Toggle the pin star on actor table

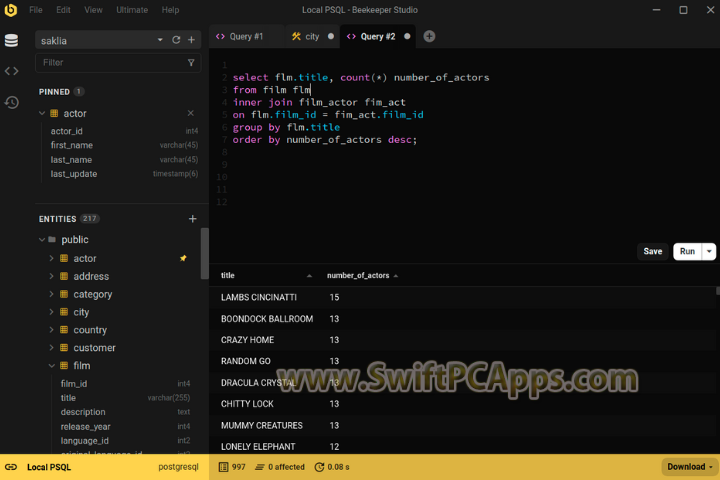183,258
